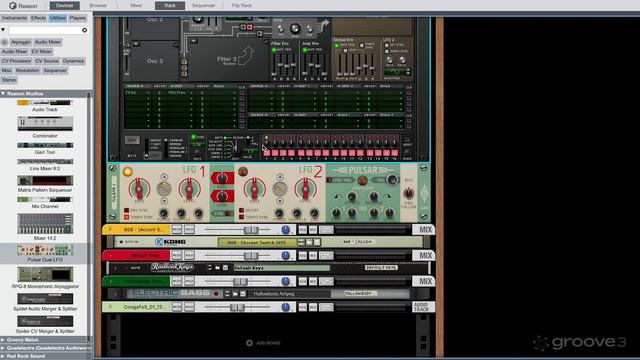640x360 pixels.
Task: Click the Pulsar LFO 1 level knob
Action: click(189, 189)
